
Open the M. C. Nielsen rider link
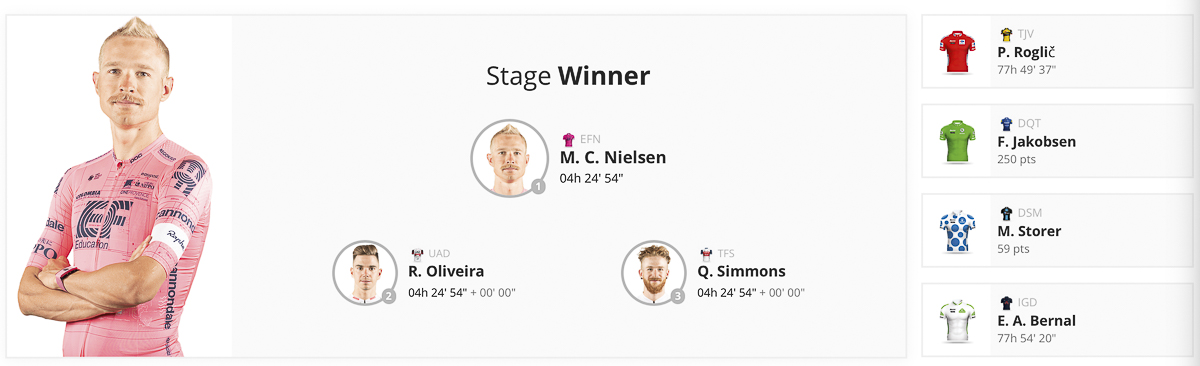(613, 158)
